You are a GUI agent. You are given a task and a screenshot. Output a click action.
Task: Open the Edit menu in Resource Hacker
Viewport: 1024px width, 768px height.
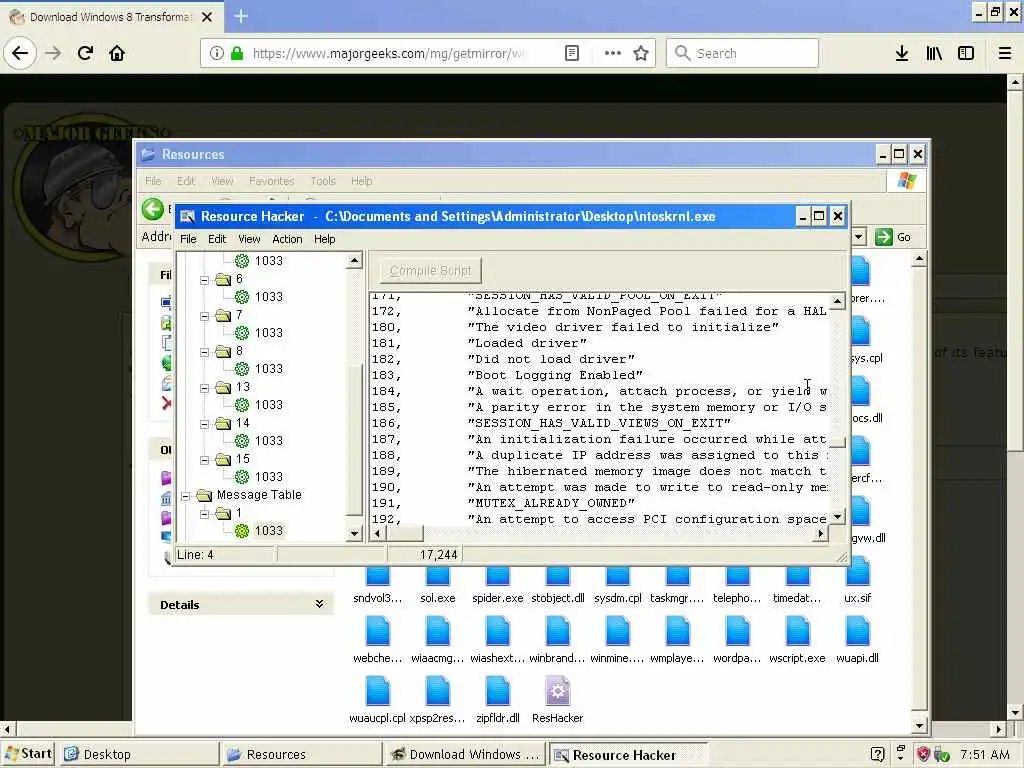[217, 239]
